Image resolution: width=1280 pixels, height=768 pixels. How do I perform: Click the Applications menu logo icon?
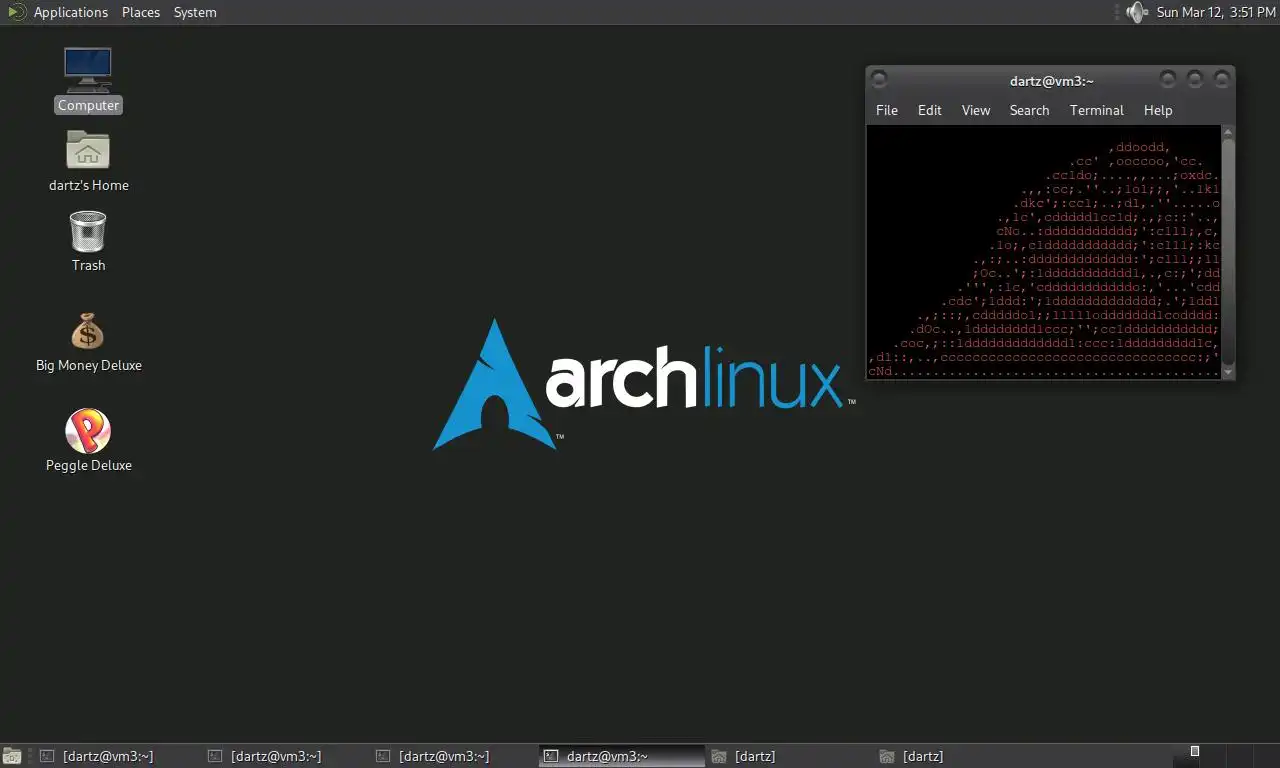tap(17, 12)
